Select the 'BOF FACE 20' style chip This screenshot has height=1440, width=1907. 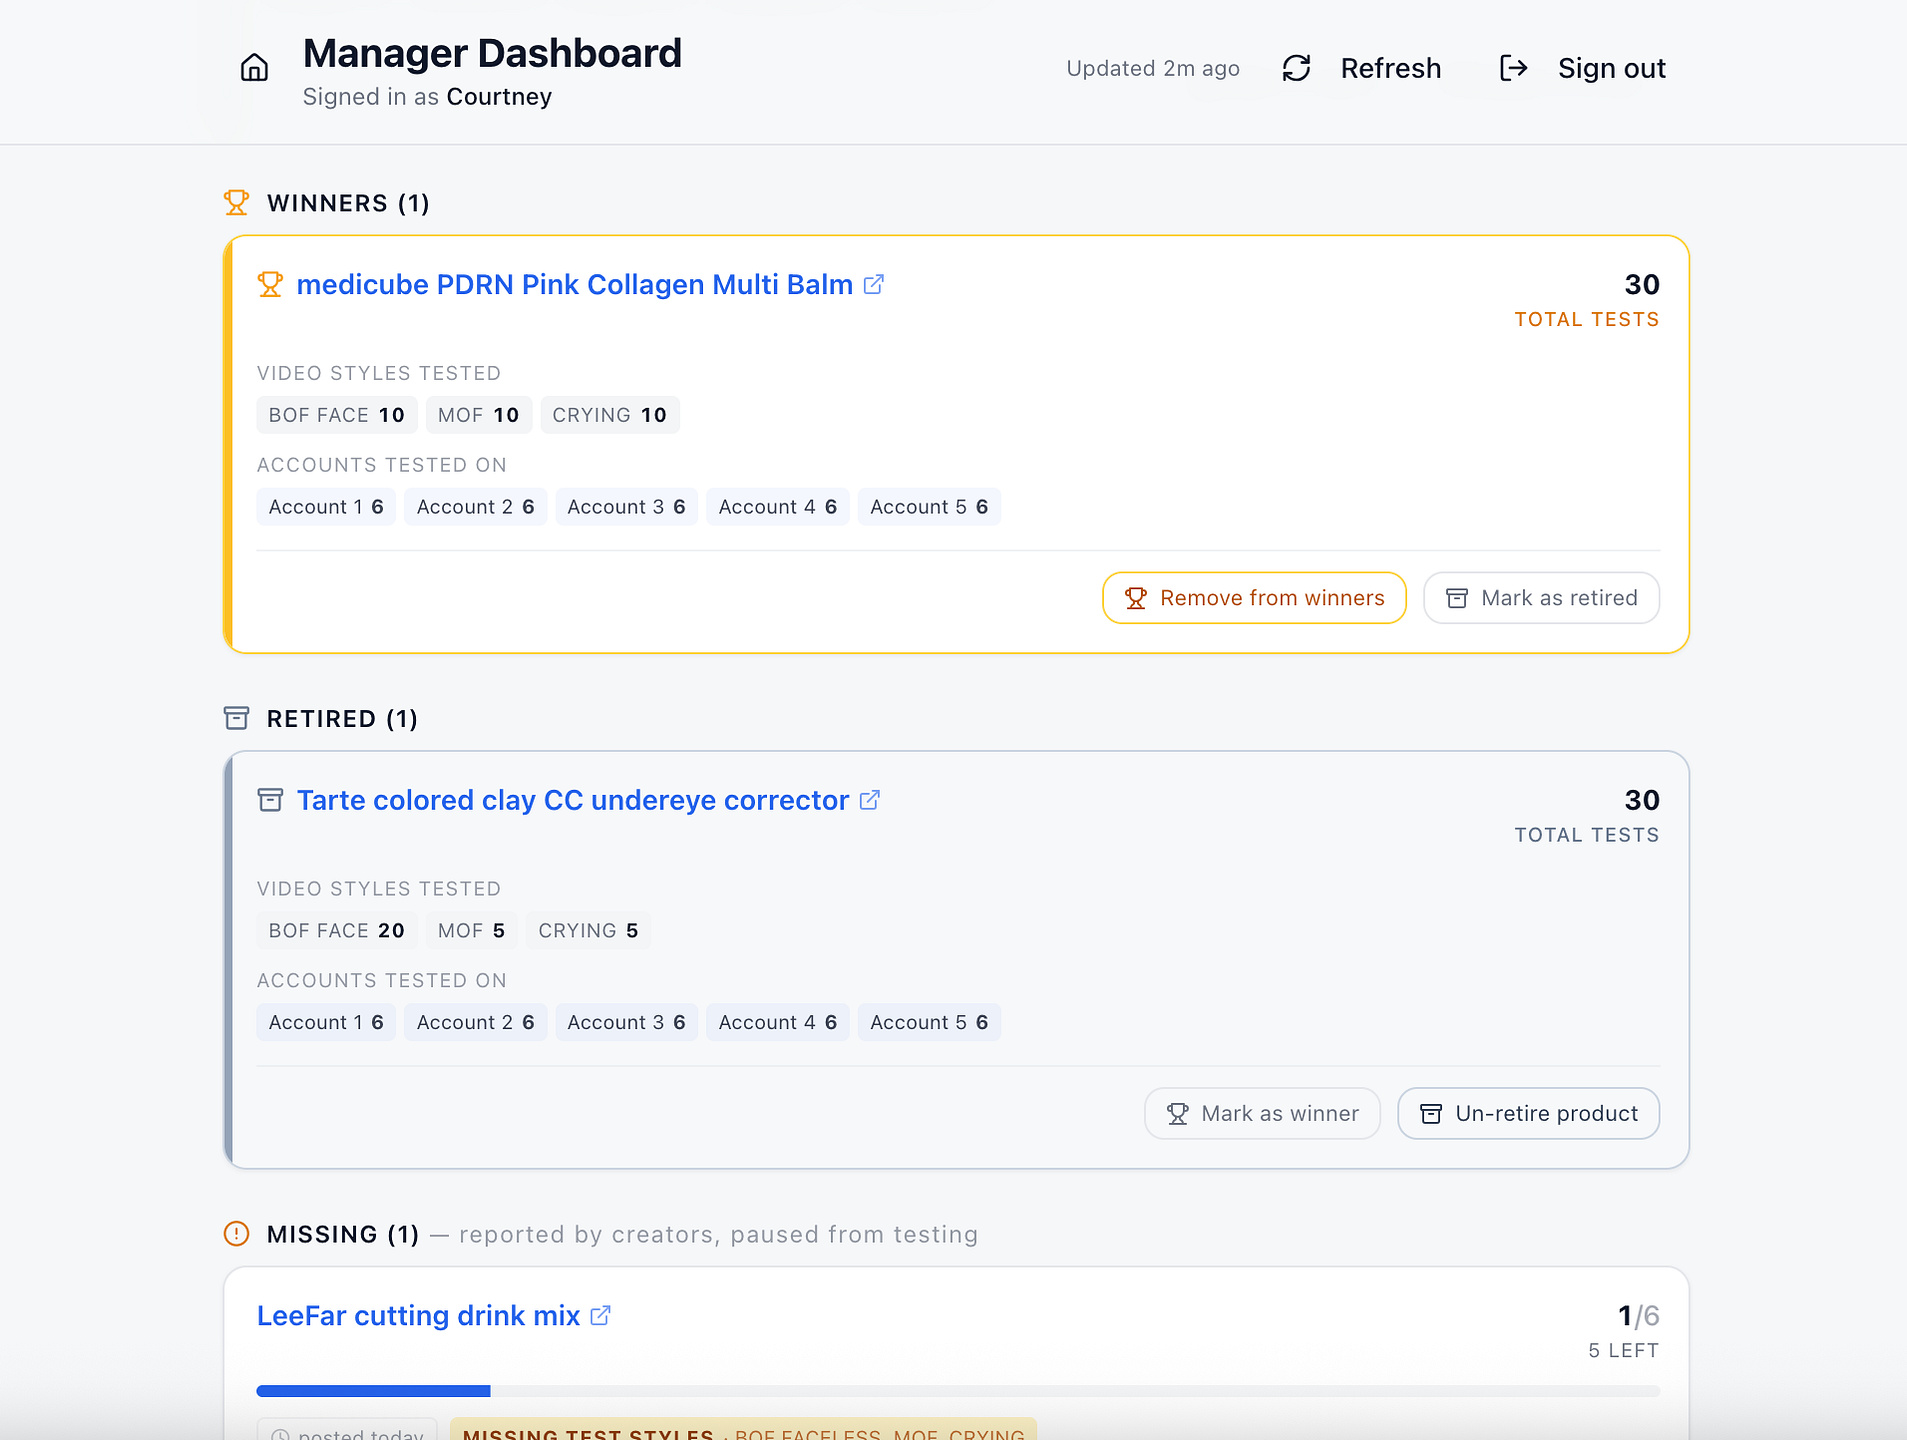point(337,931)
